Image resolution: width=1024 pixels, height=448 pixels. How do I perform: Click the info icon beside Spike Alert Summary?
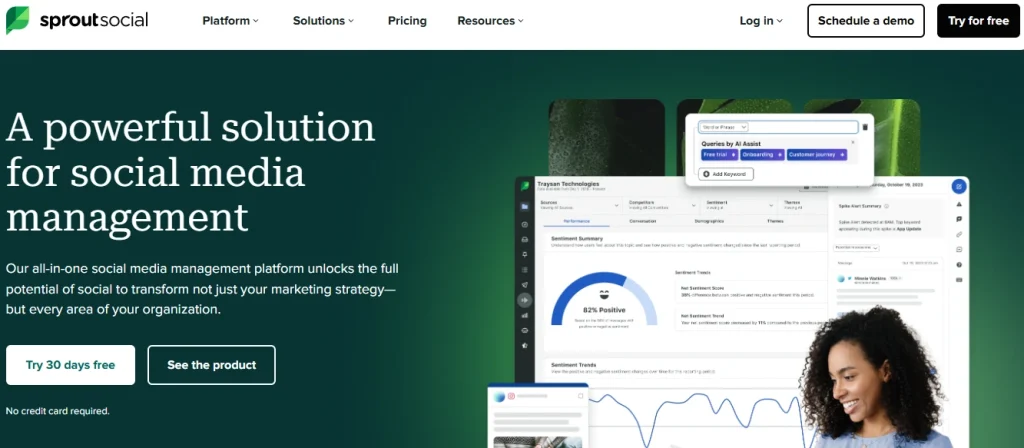886,206
